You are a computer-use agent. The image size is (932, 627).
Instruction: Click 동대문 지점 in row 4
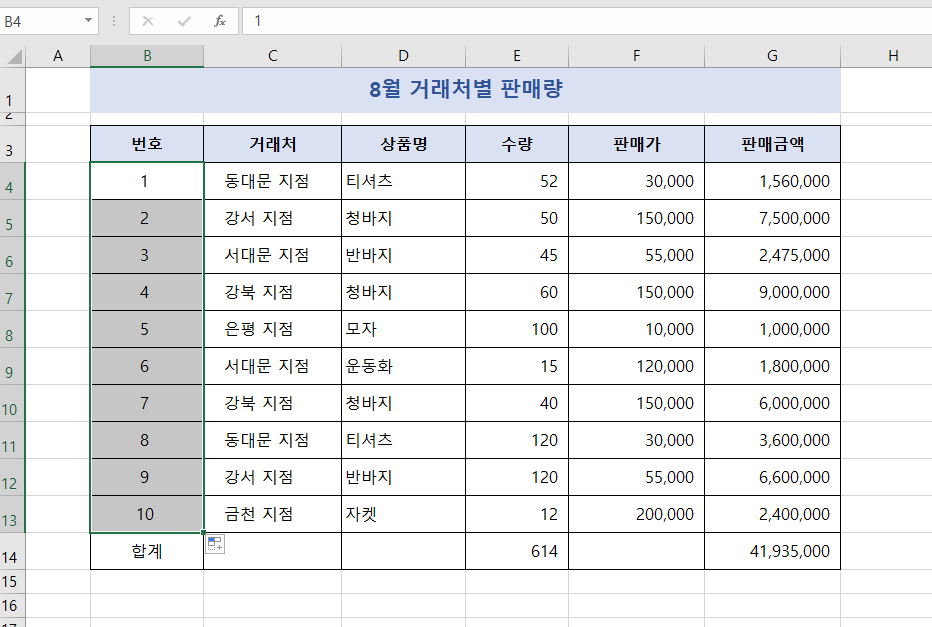272,181
